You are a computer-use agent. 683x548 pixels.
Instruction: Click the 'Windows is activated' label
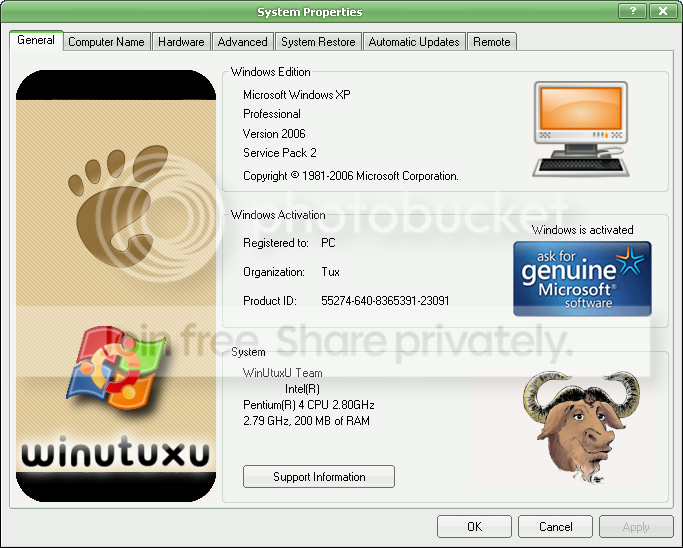(582, 230)
